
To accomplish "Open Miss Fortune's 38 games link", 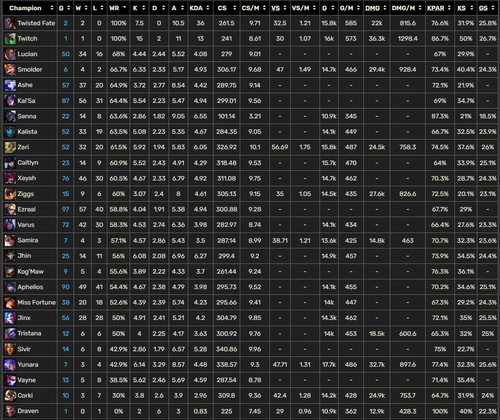I will pyautogui.click(x=66, y=303).
